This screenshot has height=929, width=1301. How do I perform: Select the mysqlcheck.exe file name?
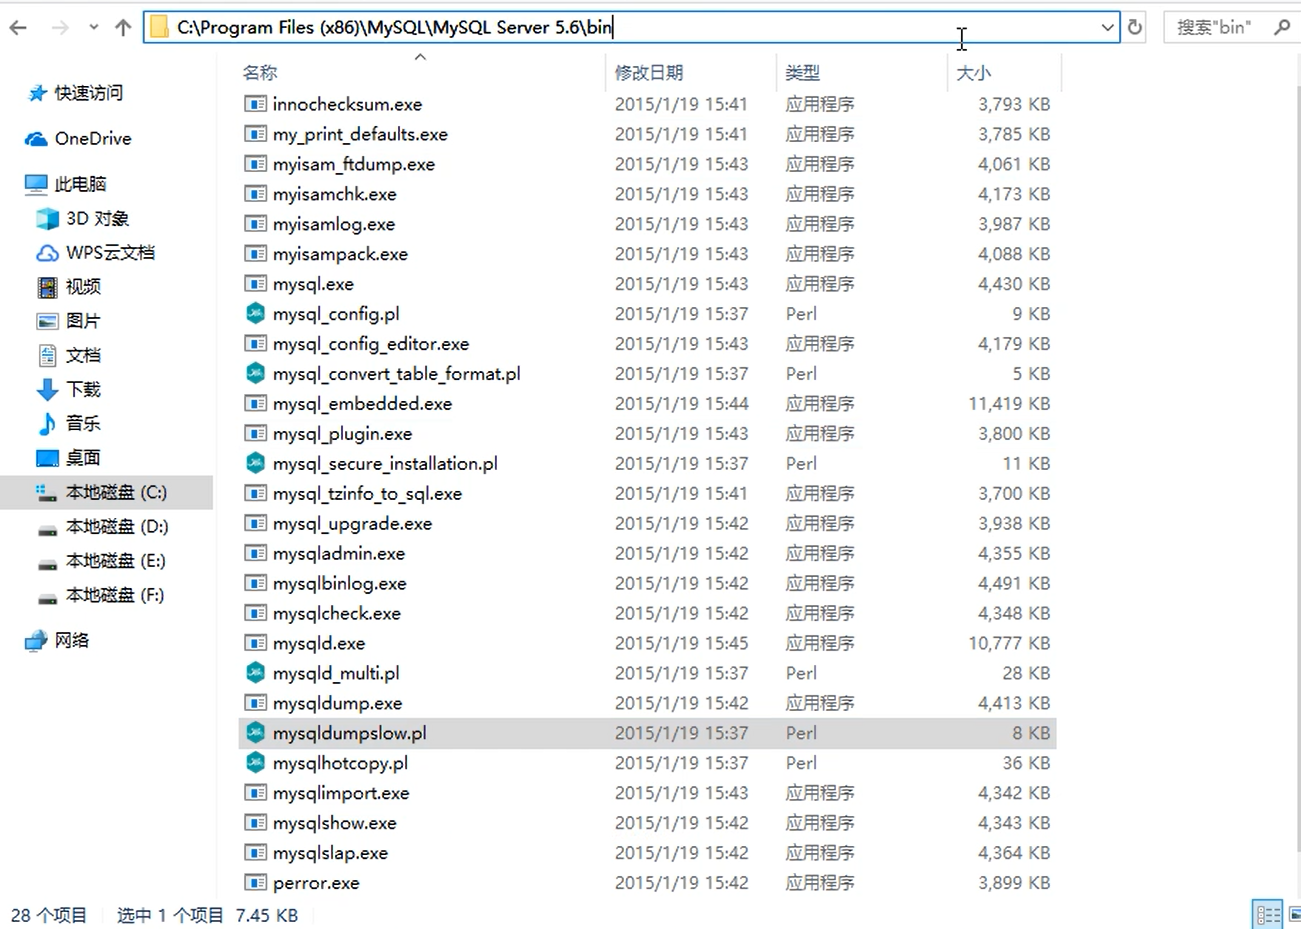coord(337,613)
